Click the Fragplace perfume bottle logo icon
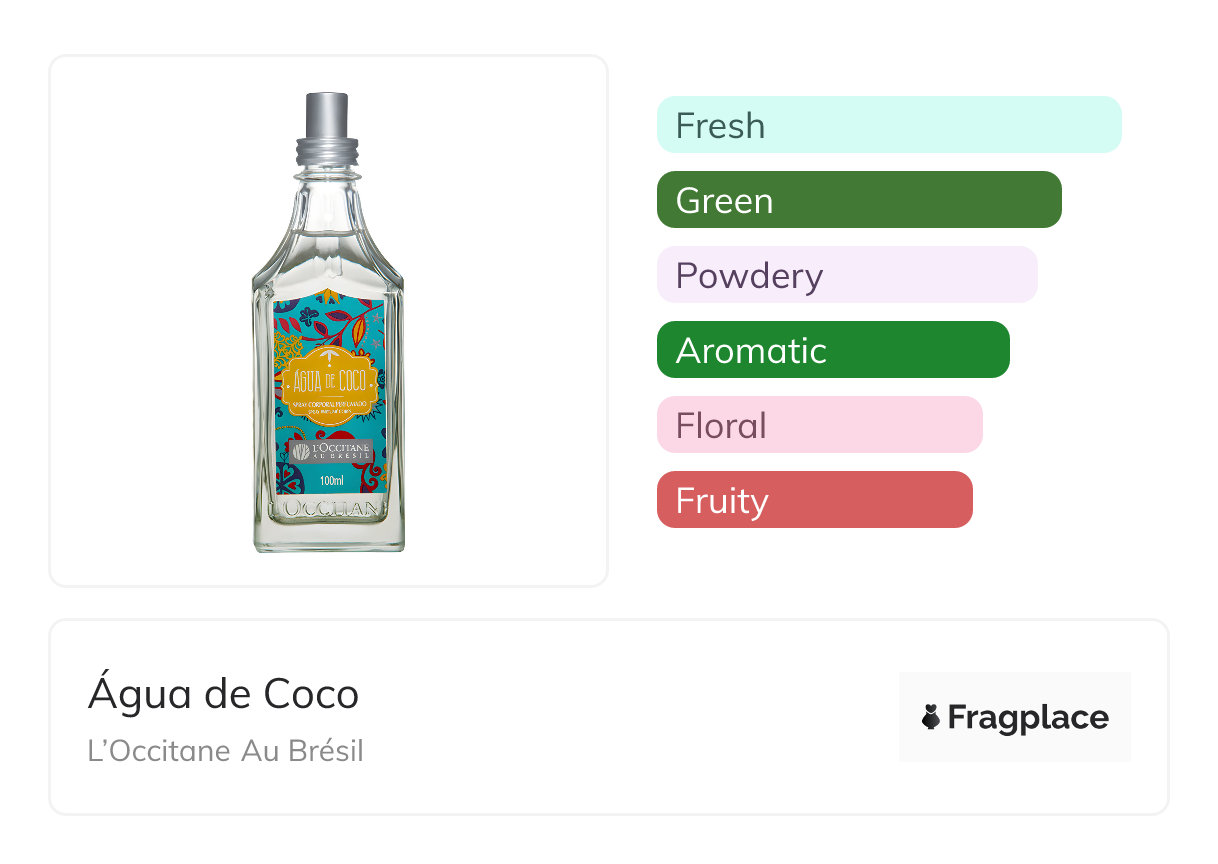The height and width of the screenshot is (864, 1218). point(932,717)
